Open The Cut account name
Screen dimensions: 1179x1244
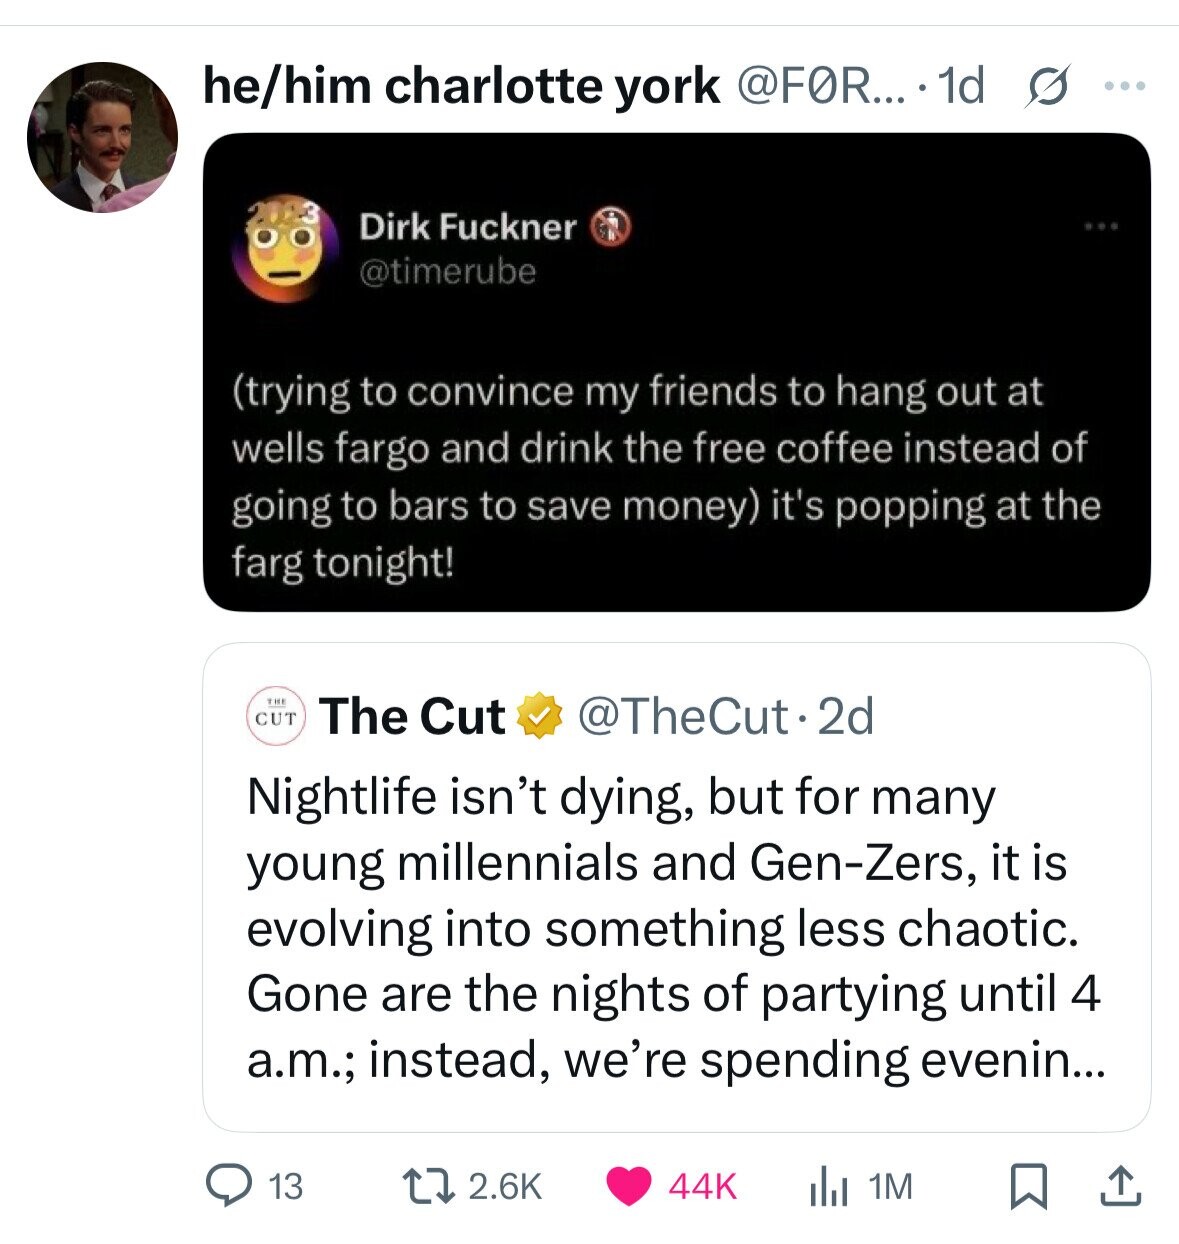[x=412, y=716]
